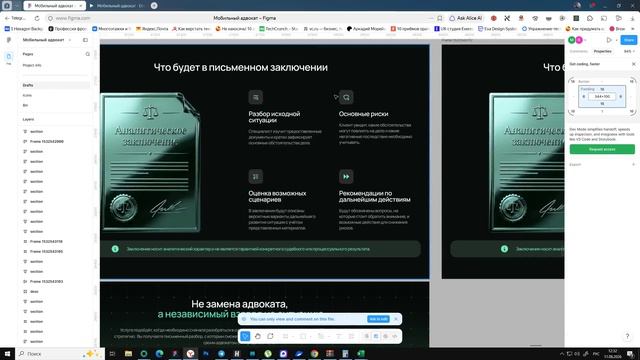Reload the page with refresh icon

point(37,18)
